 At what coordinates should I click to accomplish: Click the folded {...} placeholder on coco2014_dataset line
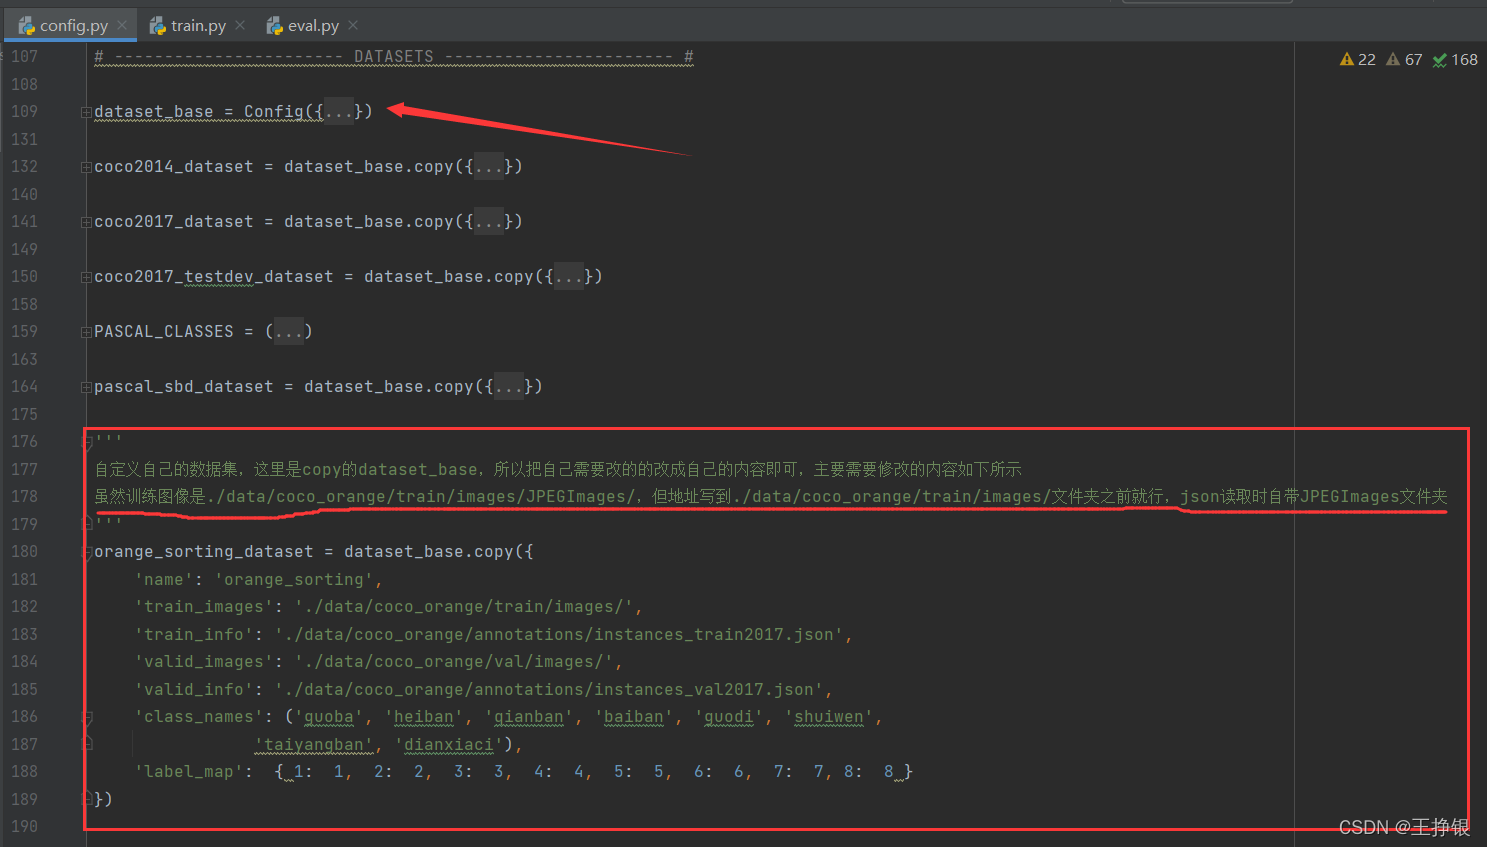tap(488, 167)
